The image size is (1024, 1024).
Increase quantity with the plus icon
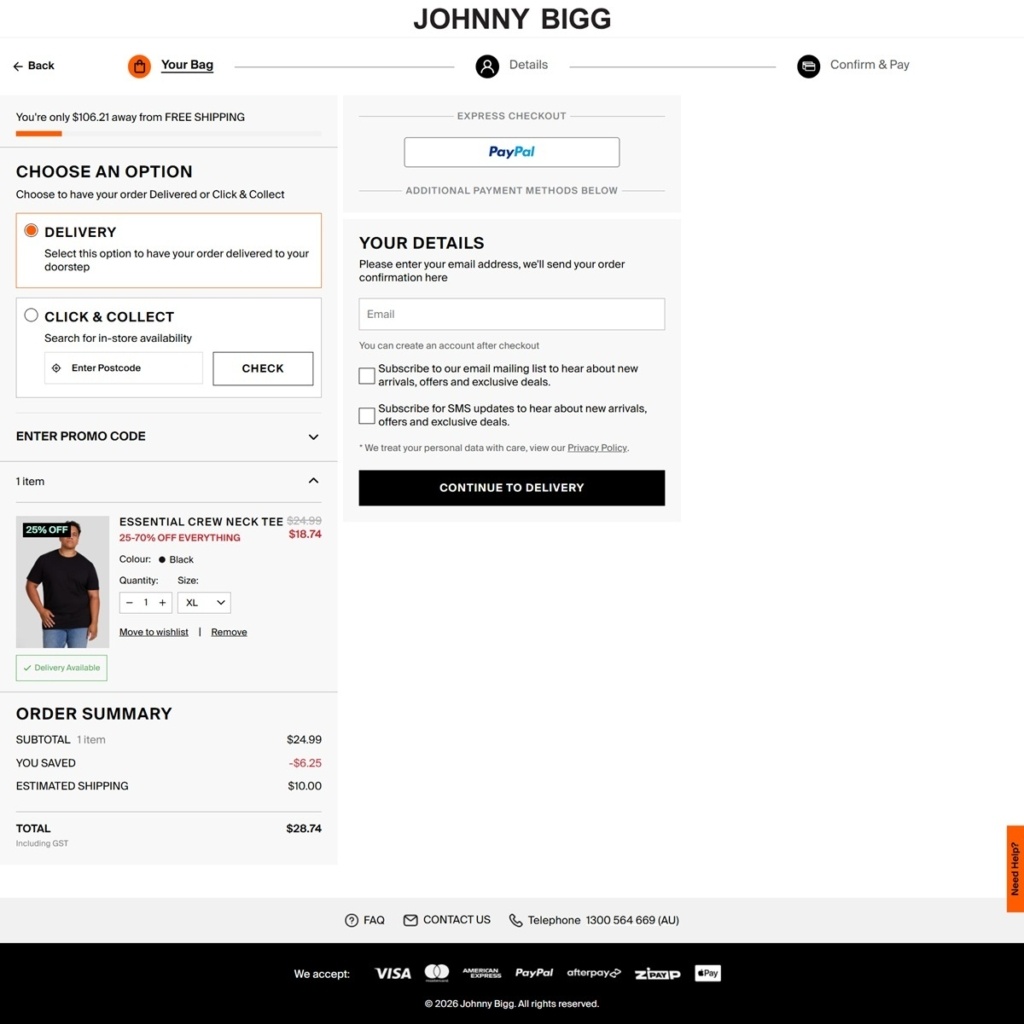click(x=163, y=603)
